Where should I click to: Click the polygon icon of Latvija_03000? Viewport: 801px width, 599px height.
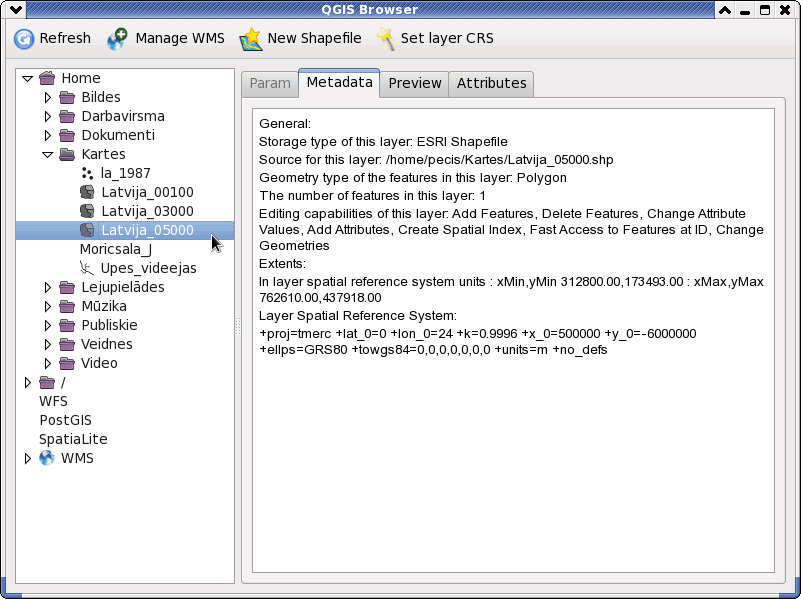click(87, 211)
